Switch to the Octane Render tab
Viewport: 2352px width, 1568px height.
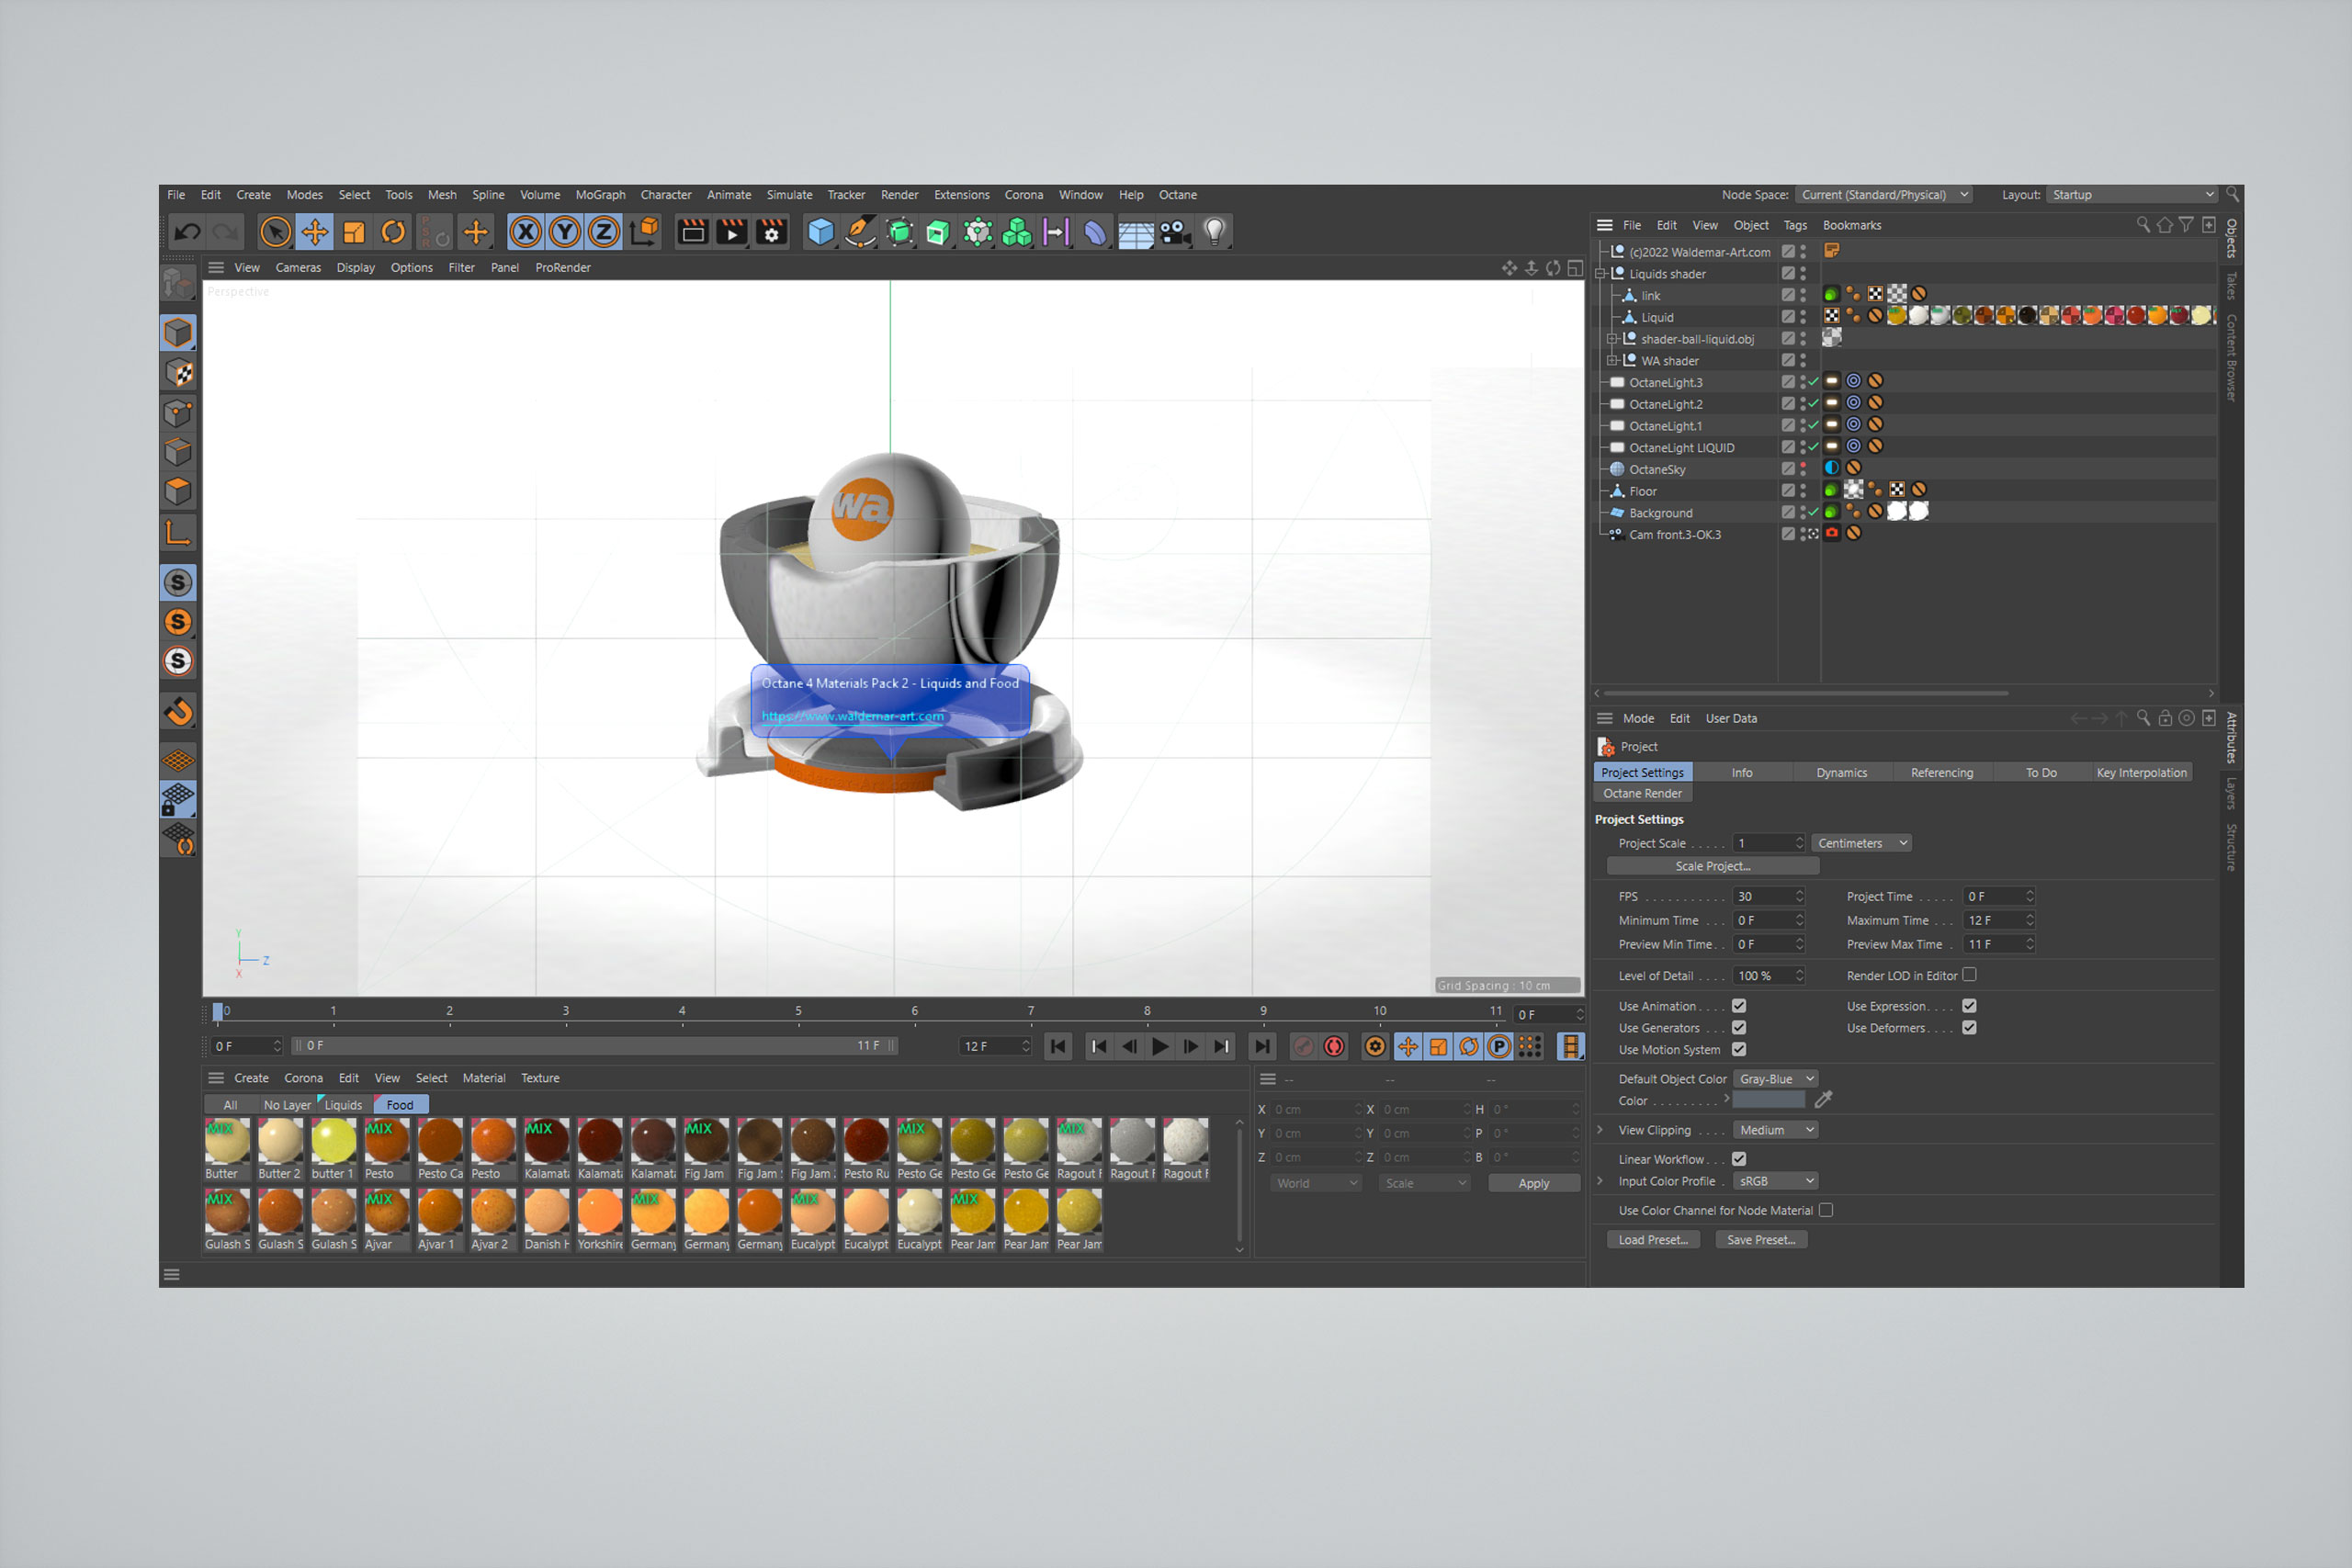tap(1642, 794)
